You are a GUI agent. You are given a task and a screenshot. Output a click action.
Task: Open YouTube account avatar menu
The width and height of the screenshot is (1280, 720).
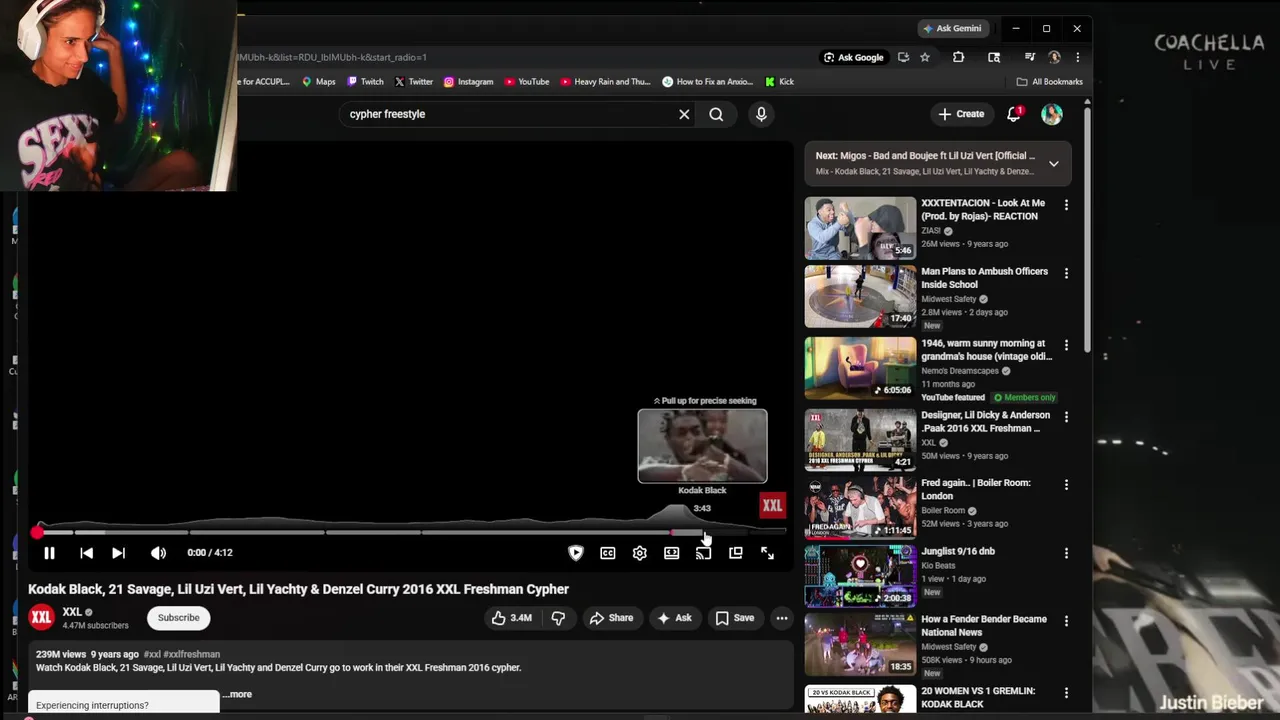tap(1052, 114)
